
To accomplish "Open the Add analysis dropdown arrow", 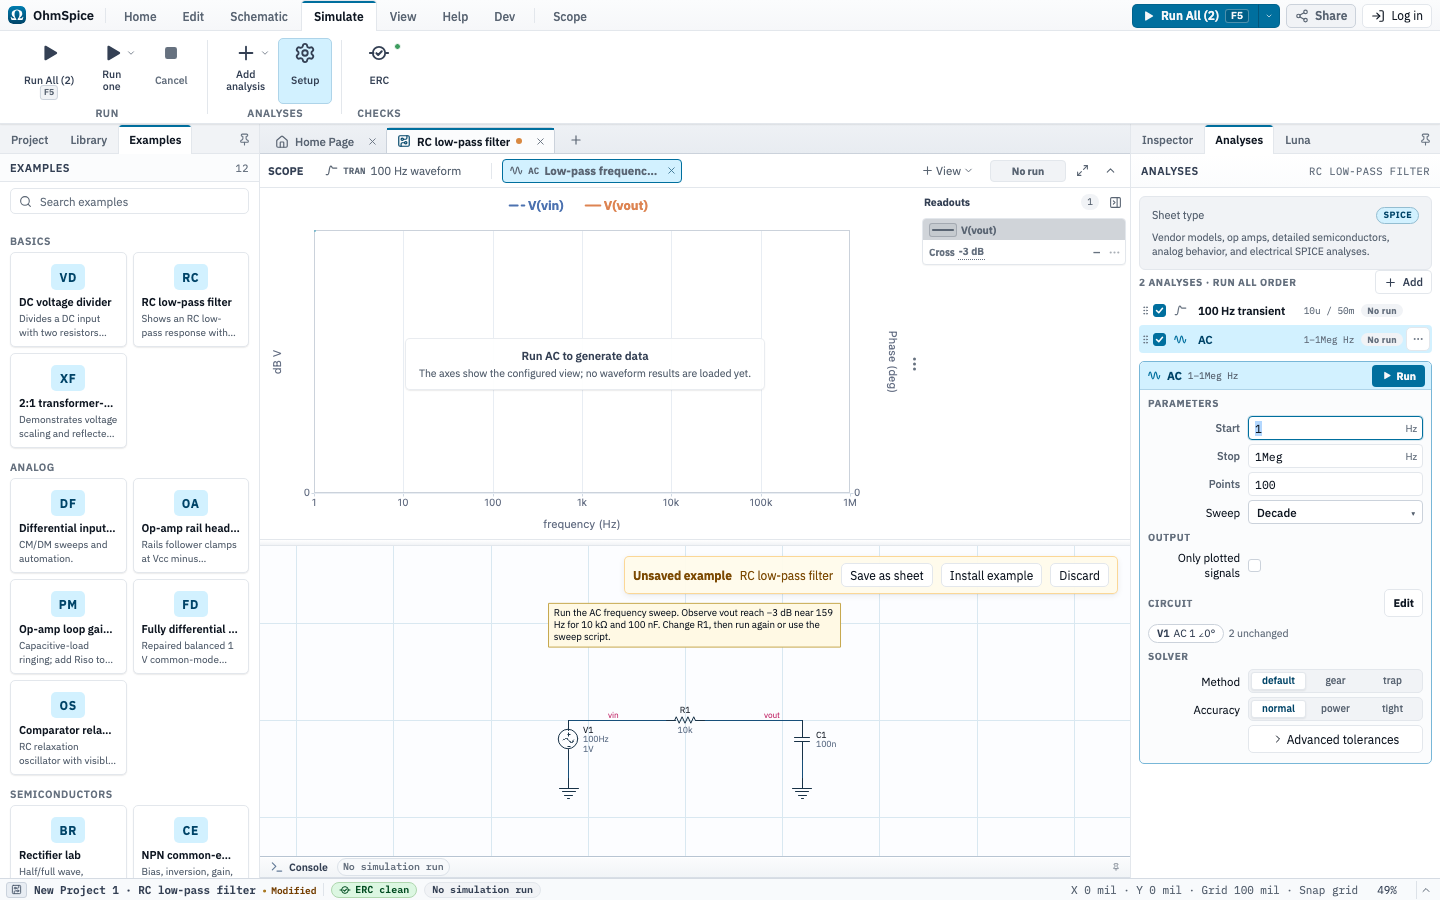I will [x=265, y=53].
